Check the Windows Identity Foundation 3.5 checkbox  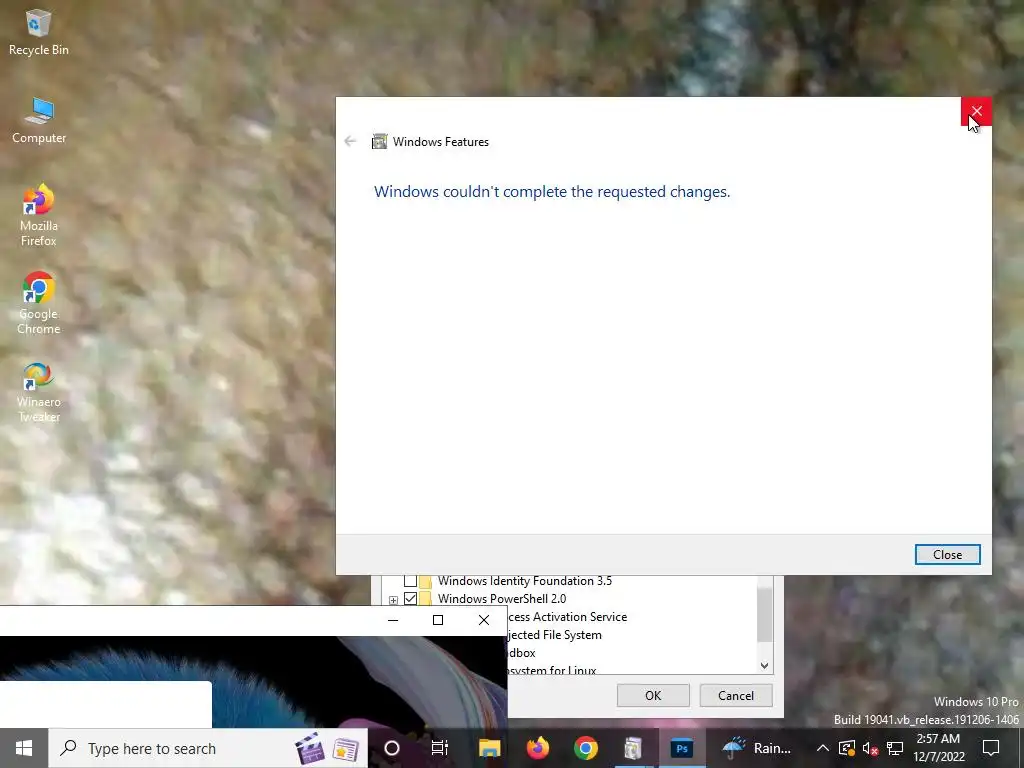[x=410, y=581]
